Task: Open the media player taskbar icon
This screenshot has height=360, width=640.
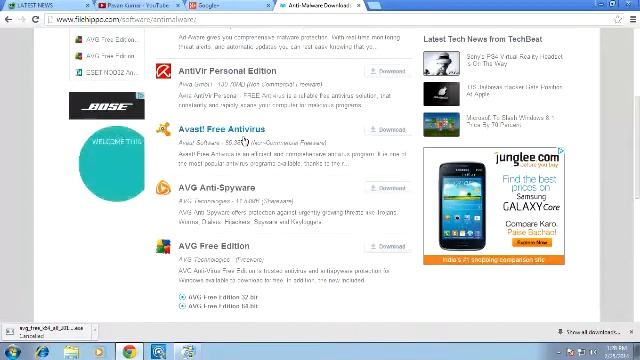Action: tap(100, 351)
